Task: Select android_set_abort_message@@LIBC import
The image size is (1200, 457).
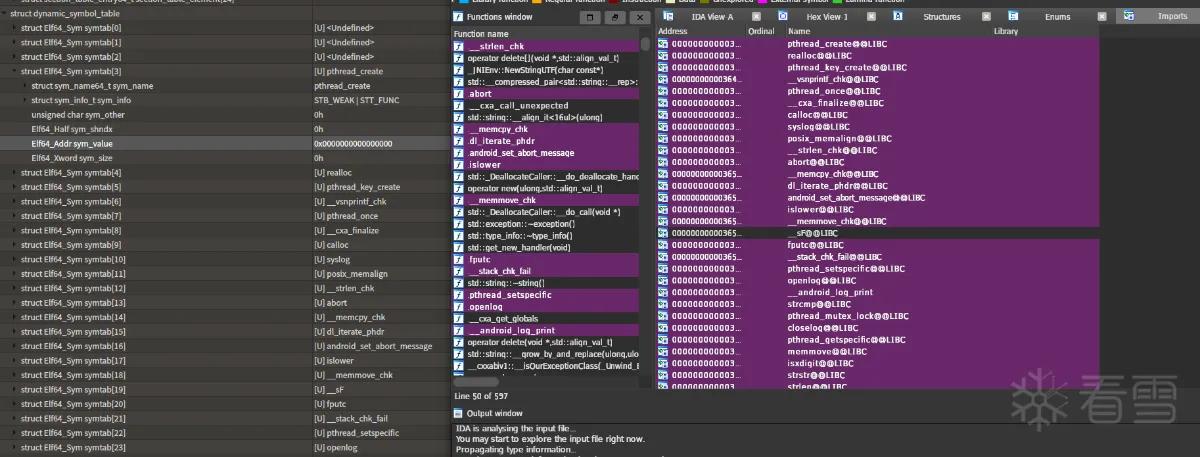Action: pyautogui.click(x=877, y=197)
